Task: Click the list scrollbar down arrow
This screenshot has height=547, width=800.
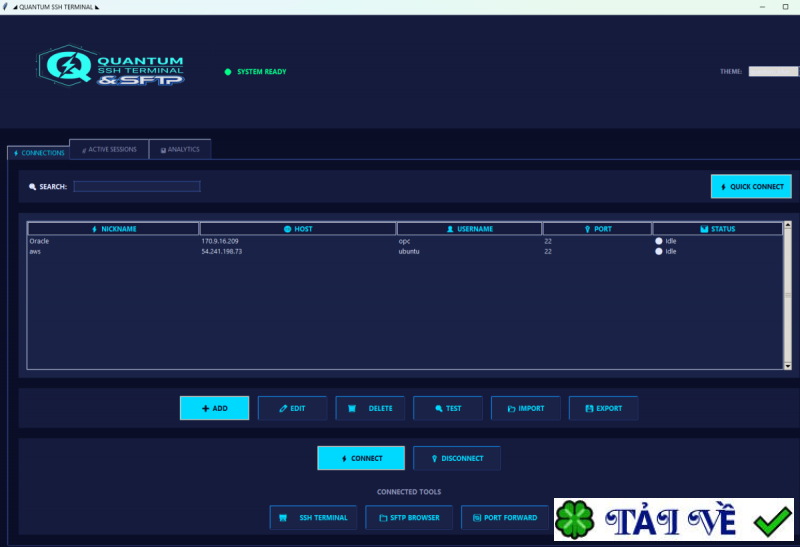Action: [x=788, y=366]
